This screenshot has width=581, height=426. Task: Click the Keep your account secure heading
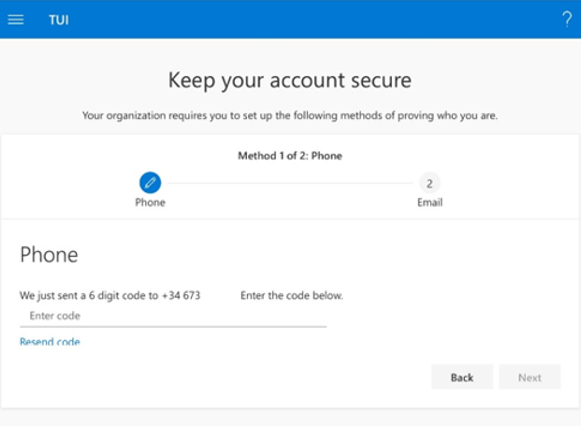(x=290, y=80)
